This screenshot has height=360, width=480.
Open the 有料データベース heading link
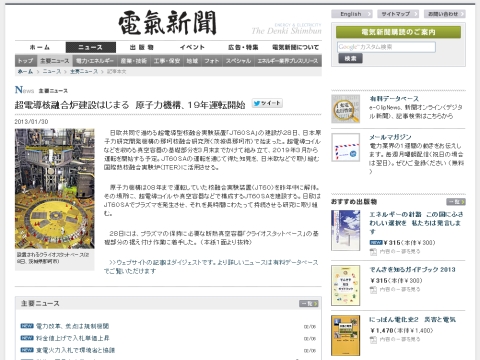tap(394, 99)
